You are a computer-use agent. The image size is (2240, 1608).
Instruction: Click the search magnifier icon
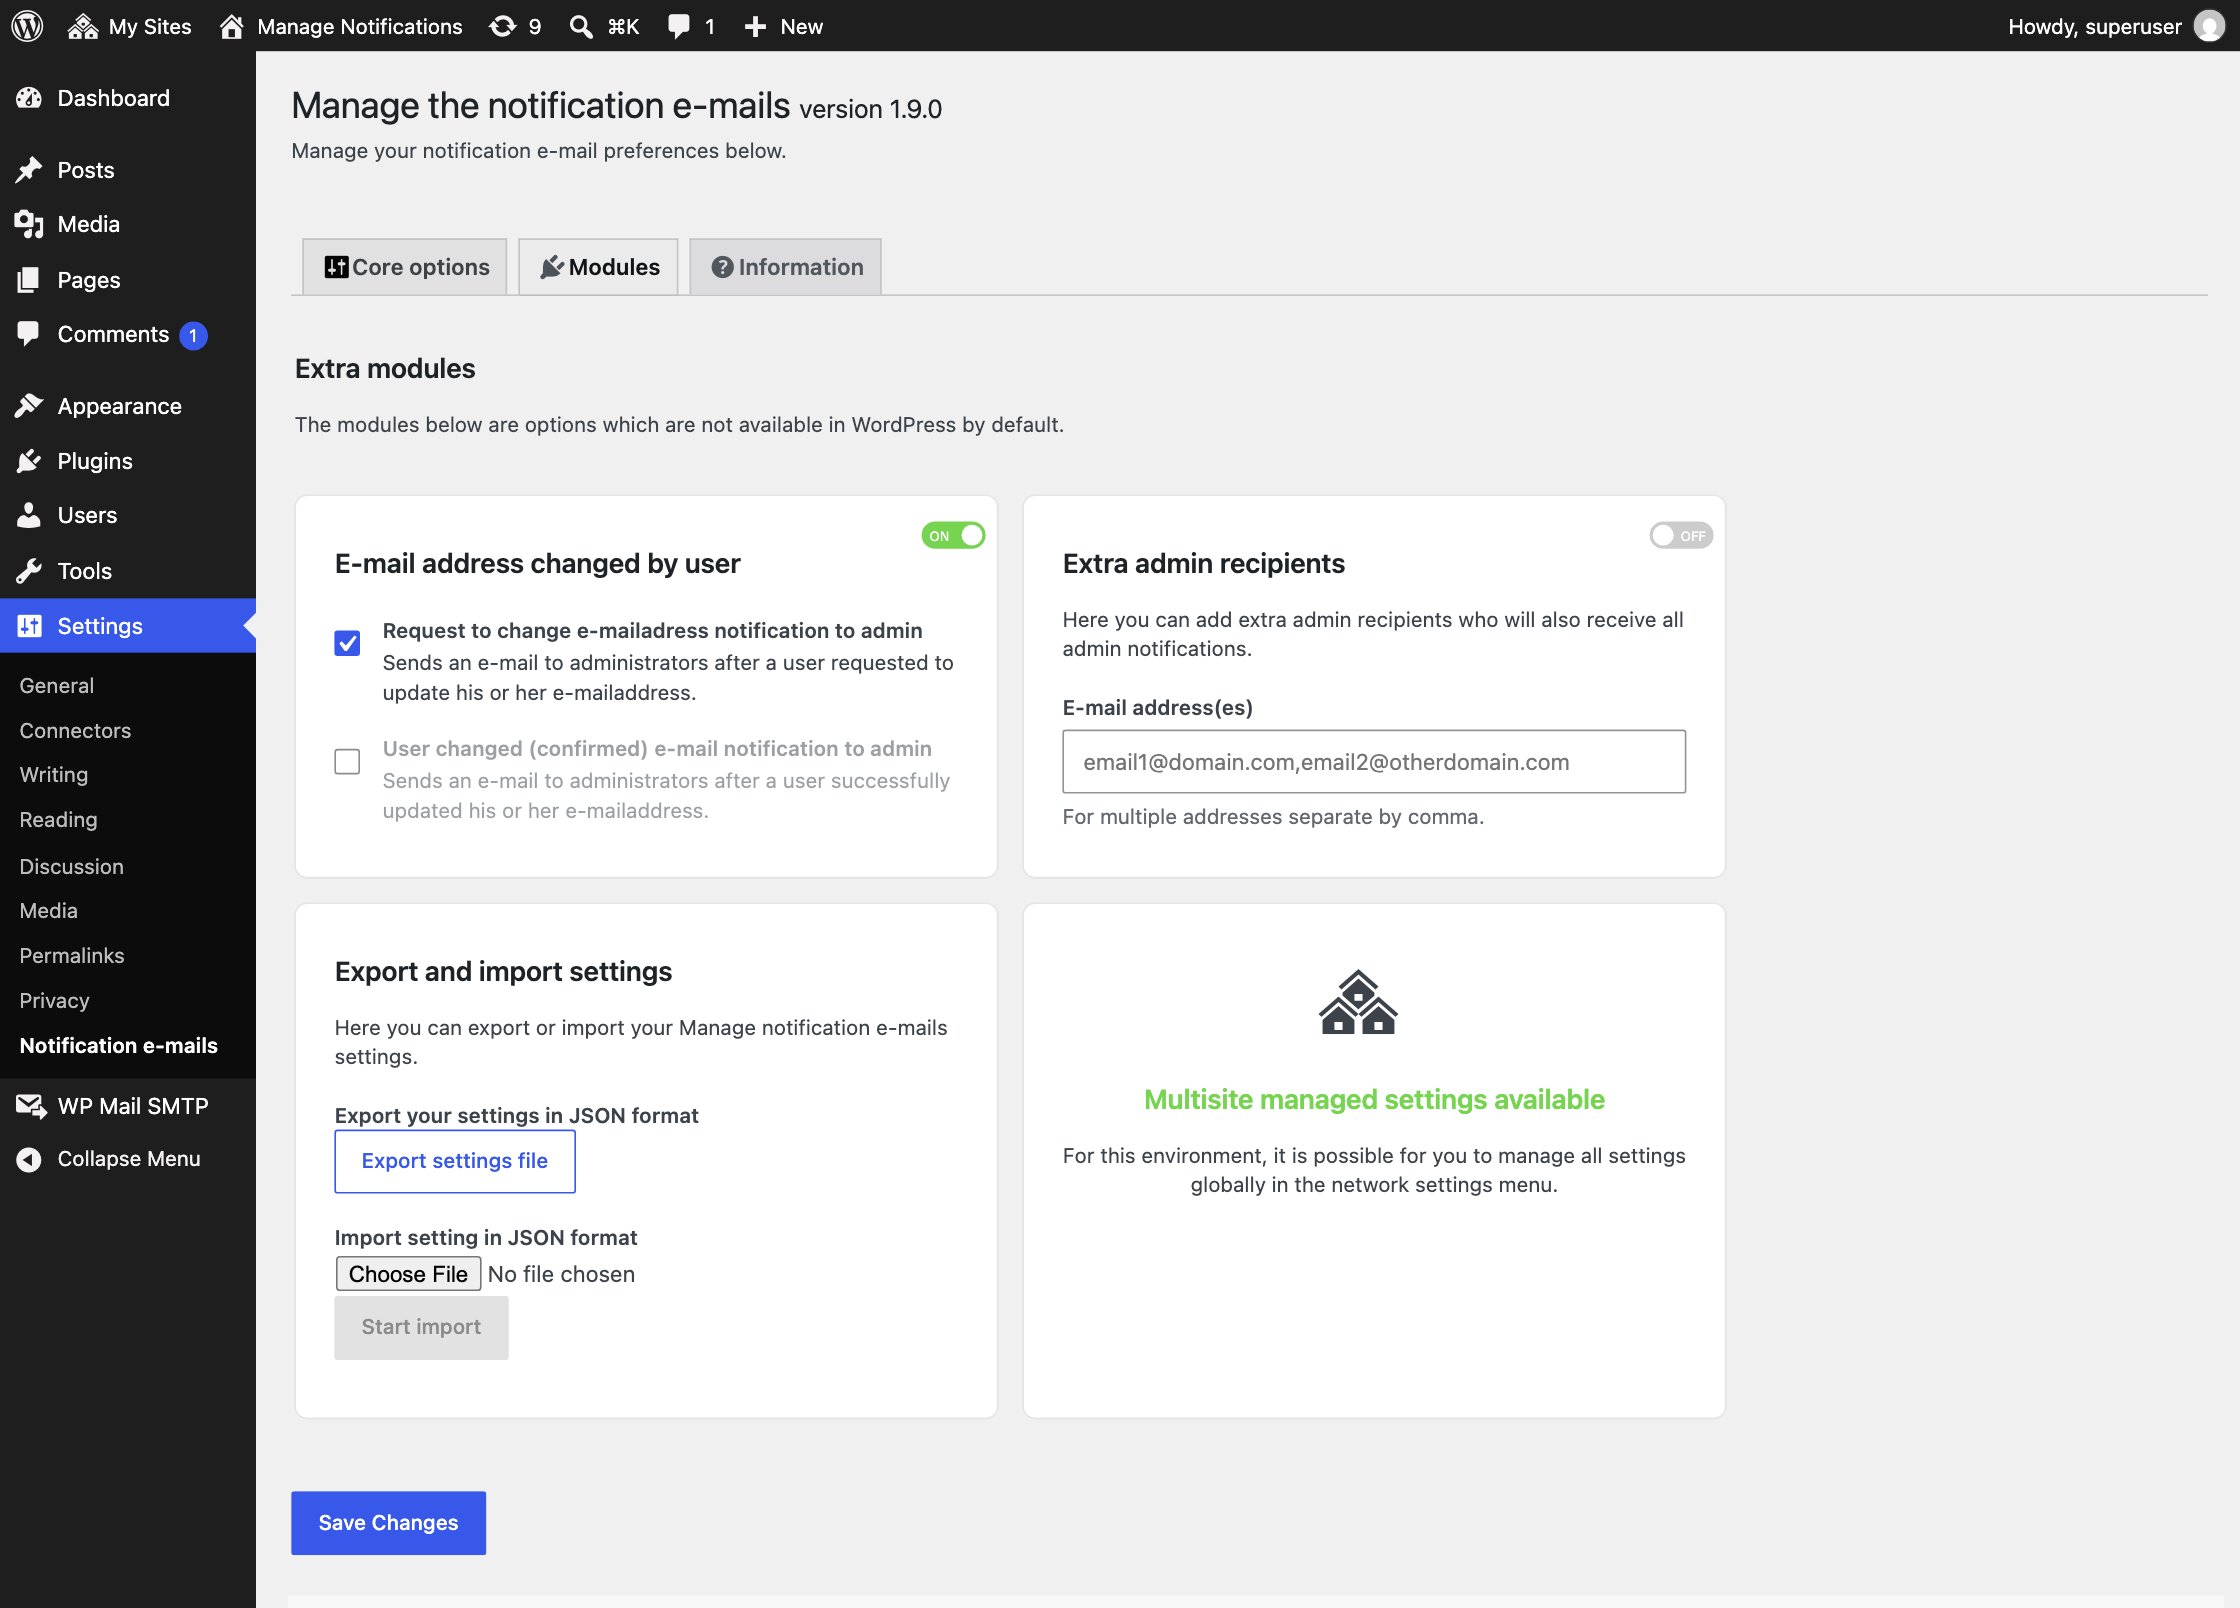[581, 26]
